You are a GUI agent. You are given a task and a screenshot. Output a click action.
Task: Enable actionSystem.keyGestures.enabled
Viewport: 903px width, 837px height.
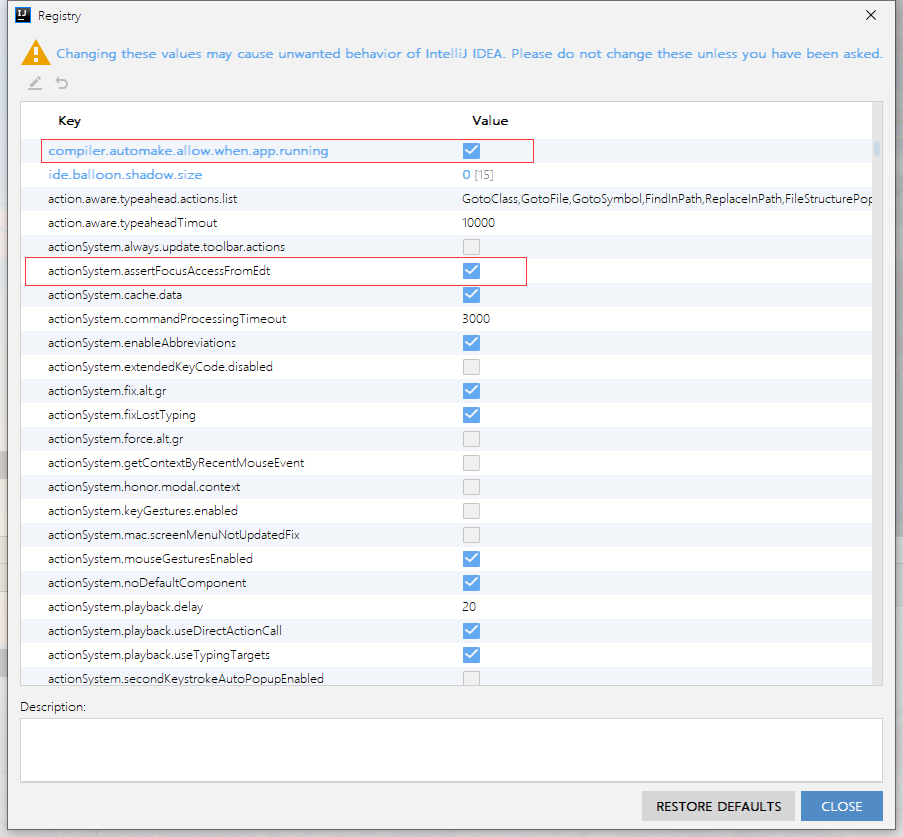pyautogui.click(x=471, y=510)
